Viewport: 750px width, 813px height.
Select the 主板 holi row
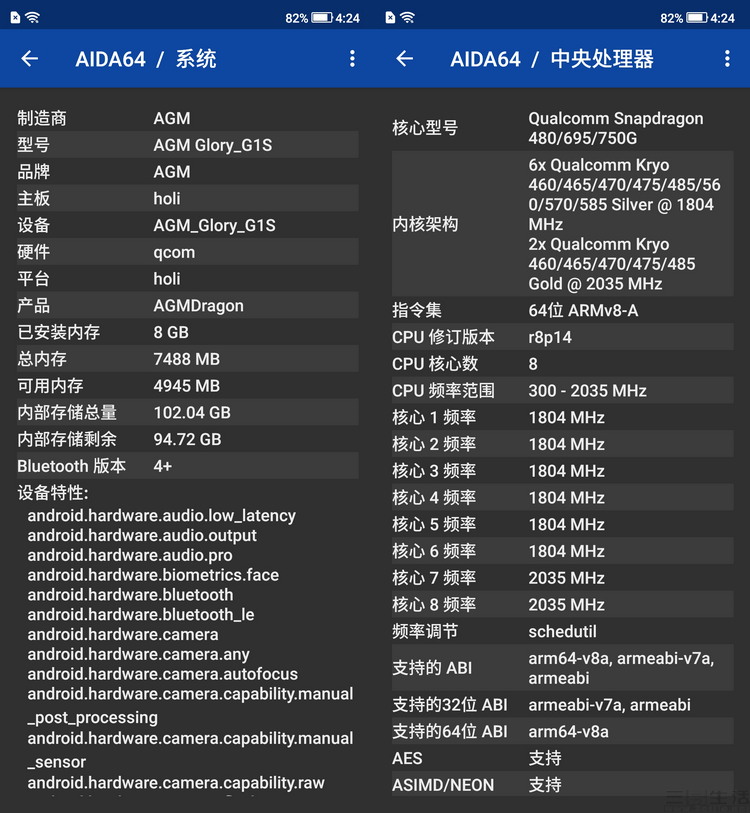187,199
